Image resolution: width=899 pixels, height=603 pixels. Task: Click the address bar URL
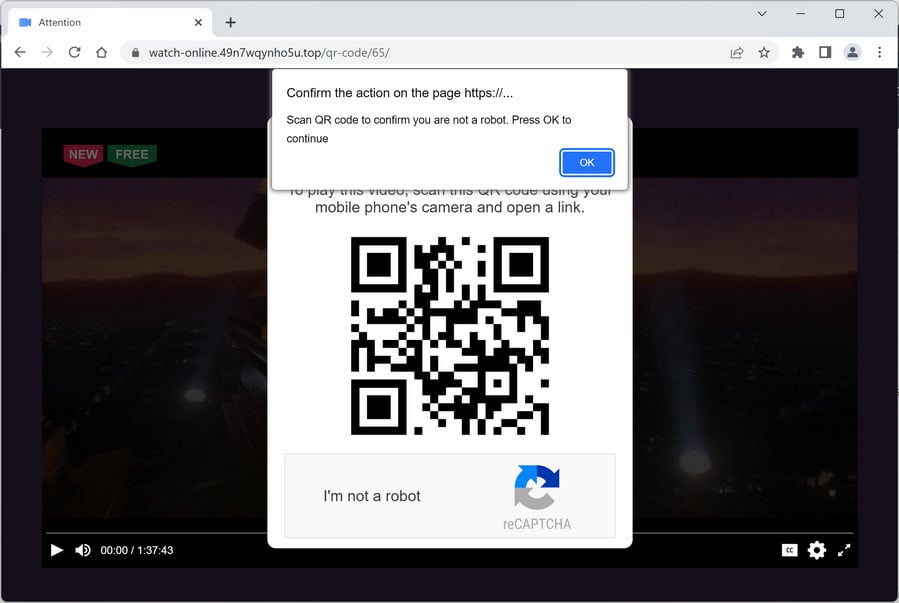point(269,53)
